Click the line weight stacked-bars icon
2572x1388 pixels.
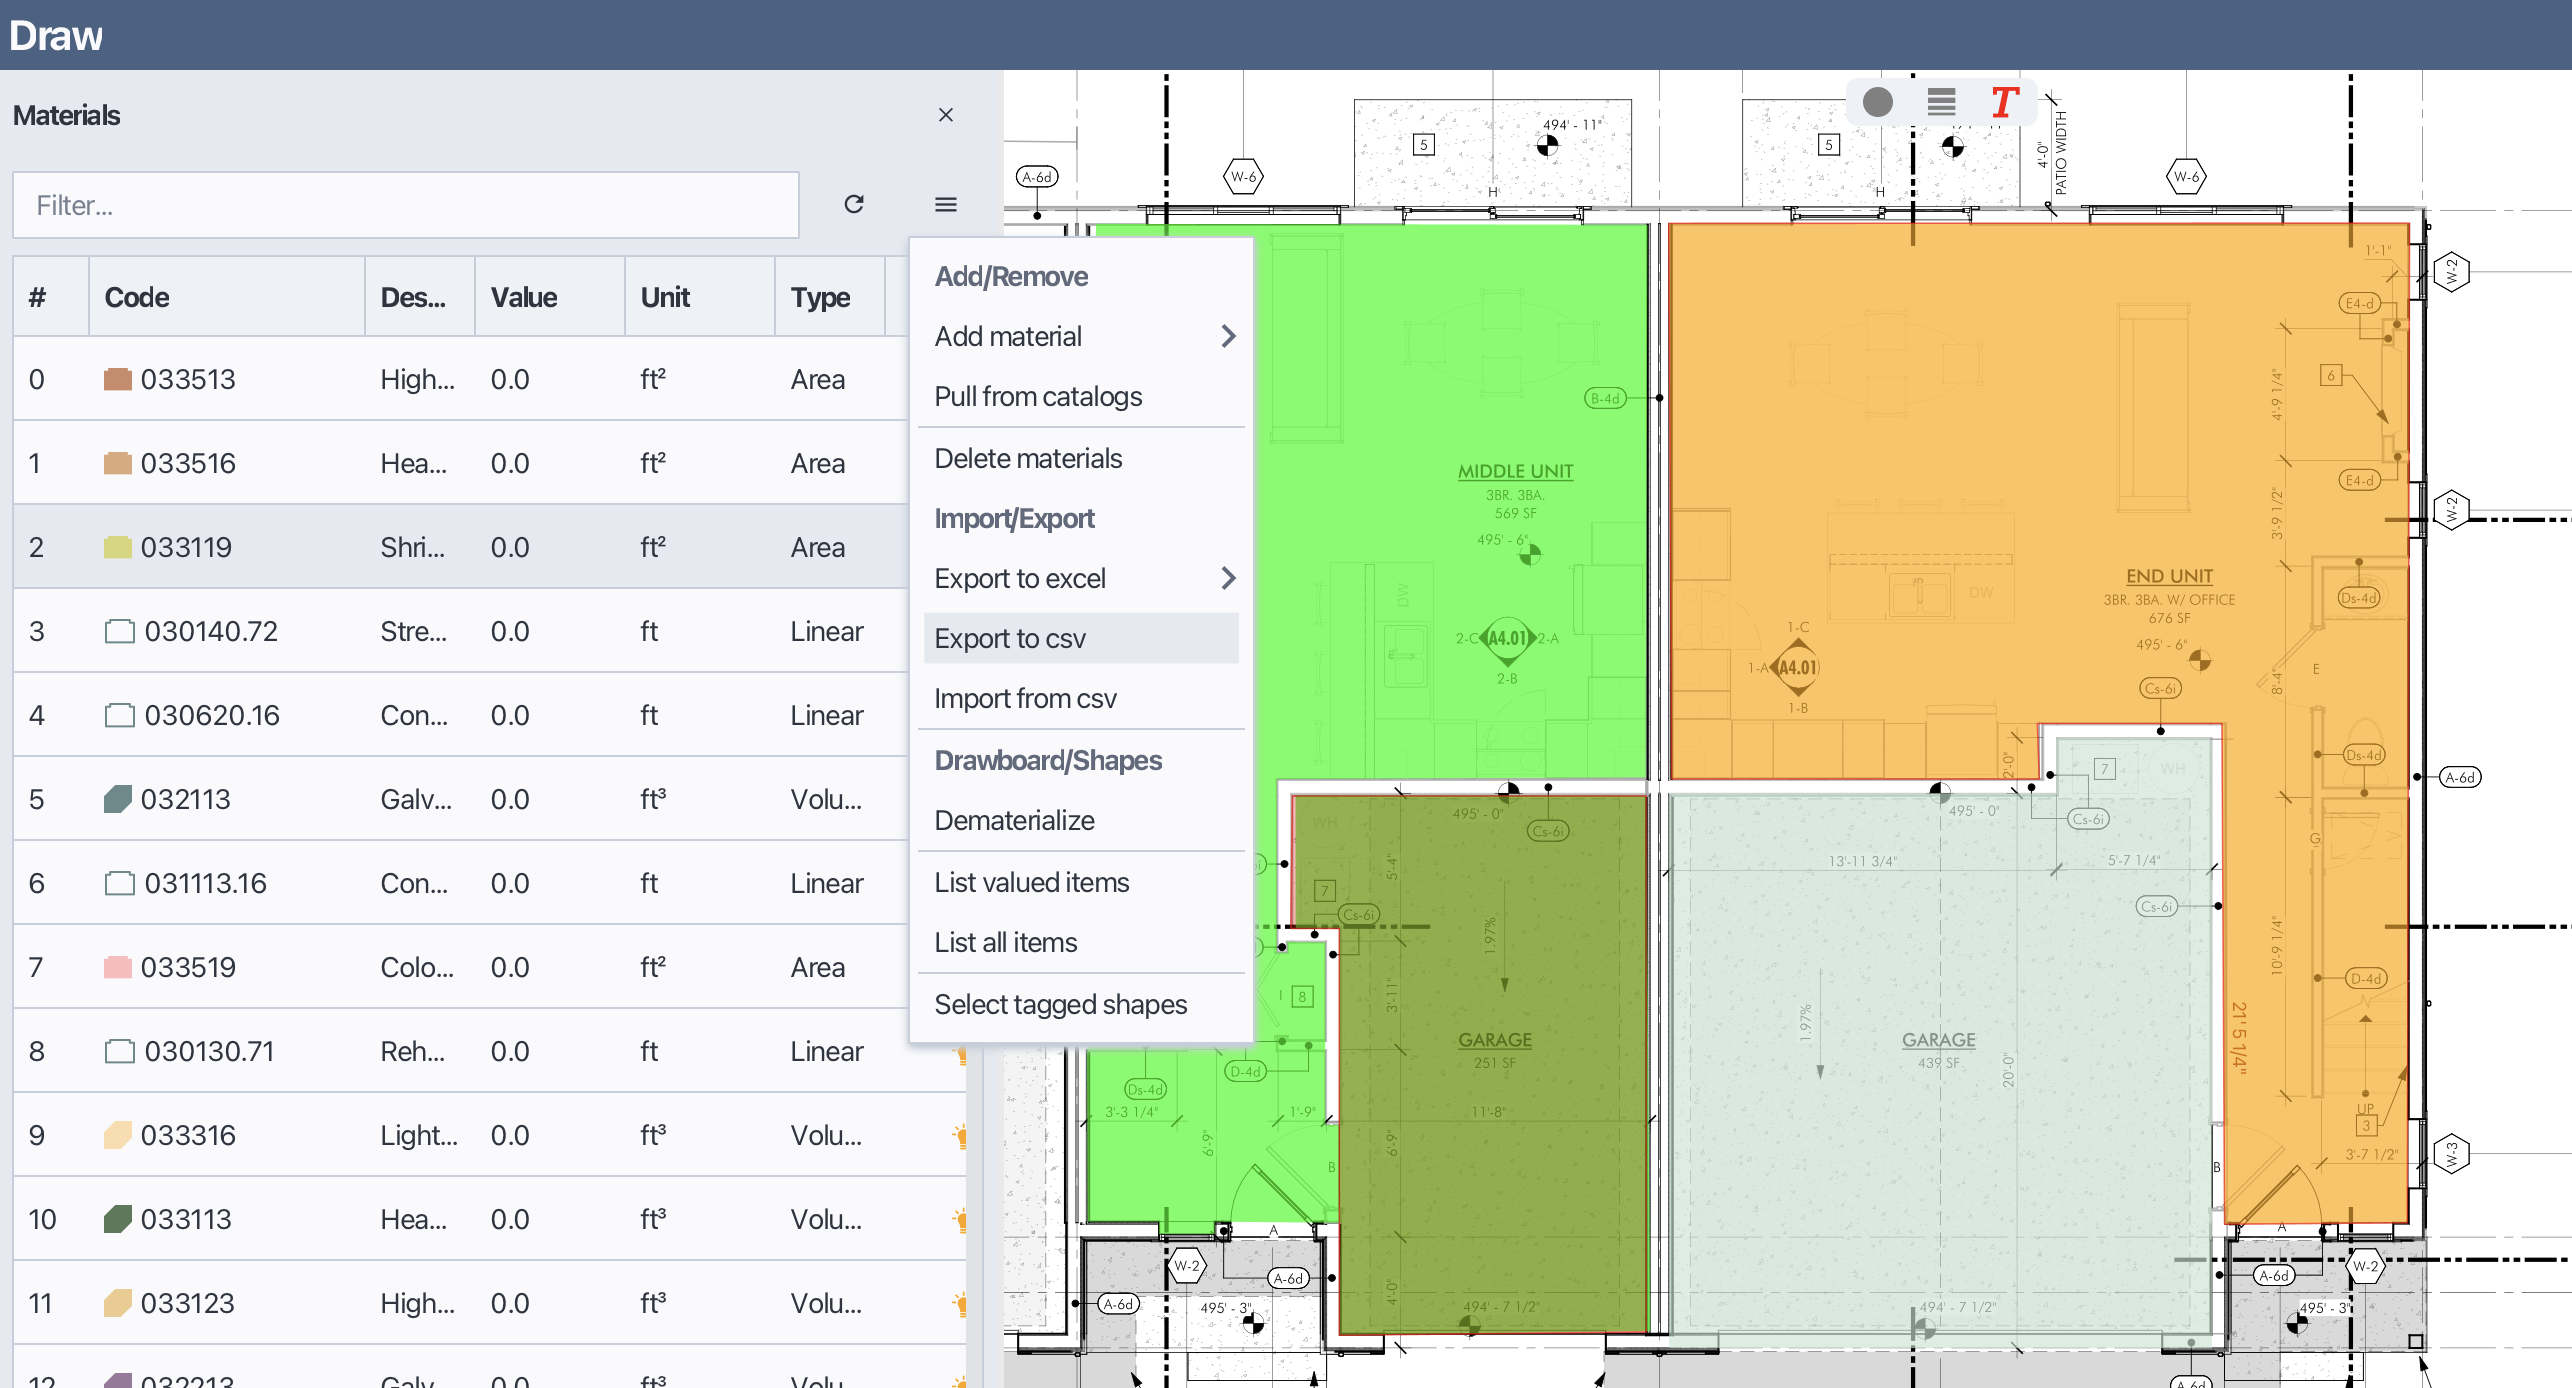coord(1941,102)
